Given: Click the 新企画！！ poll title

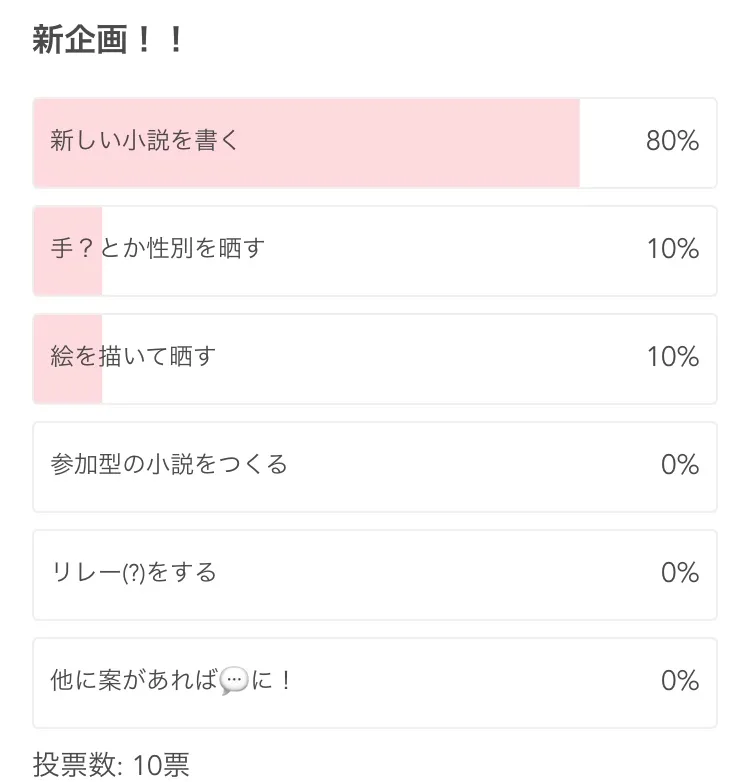Looking at the screenshot, I should (108, 41).
